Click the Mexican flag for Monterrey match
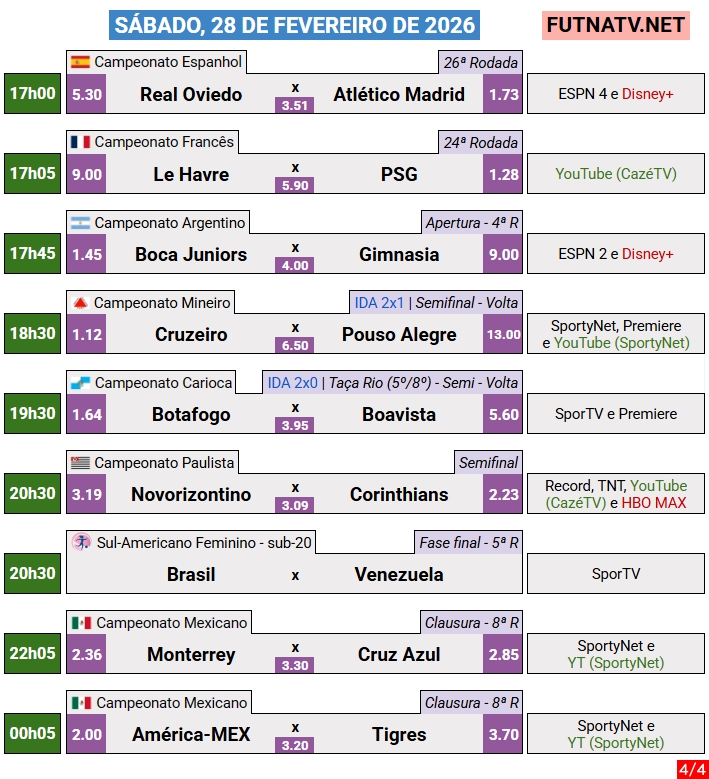 tap(82, 622)
